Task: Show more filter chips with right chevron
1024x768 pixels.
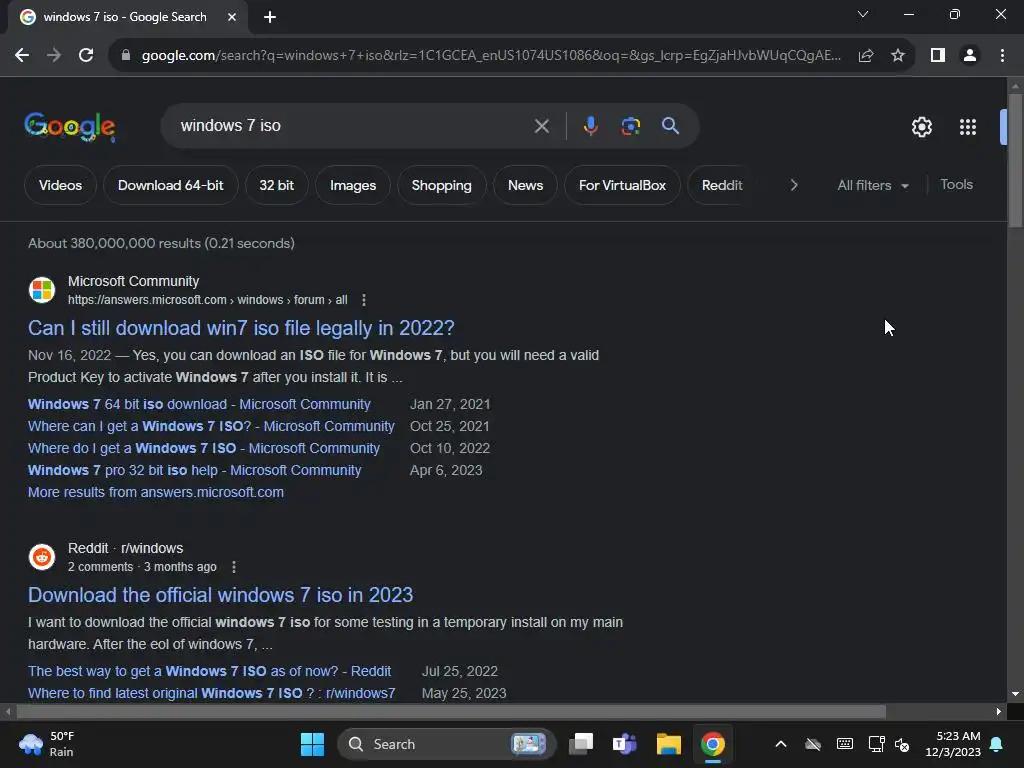Action: tap(793, 185)
